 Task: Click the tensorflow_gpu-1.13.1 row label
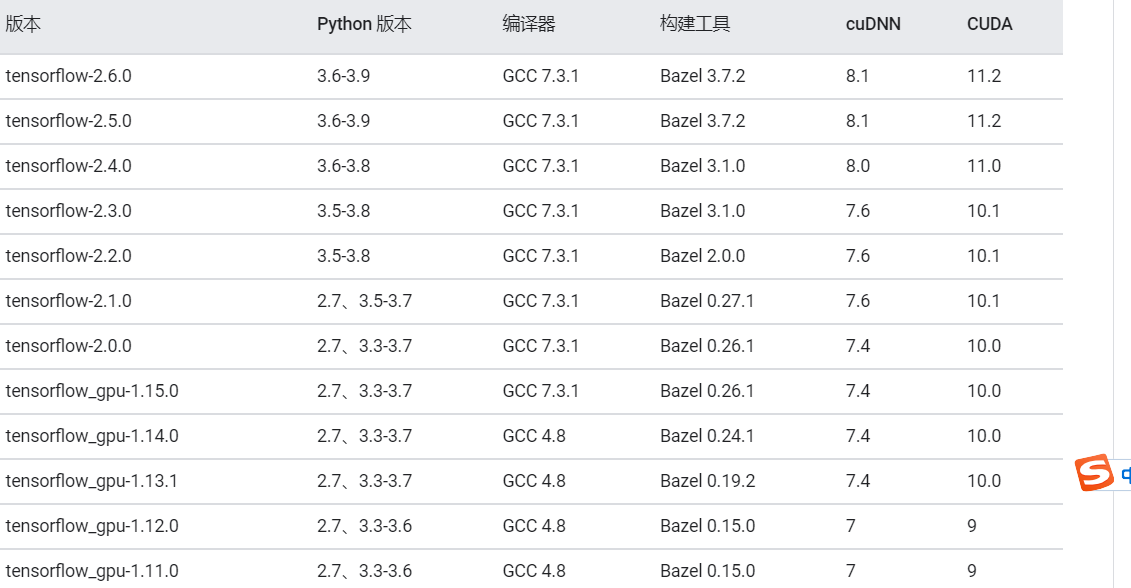tap(92, 481)
